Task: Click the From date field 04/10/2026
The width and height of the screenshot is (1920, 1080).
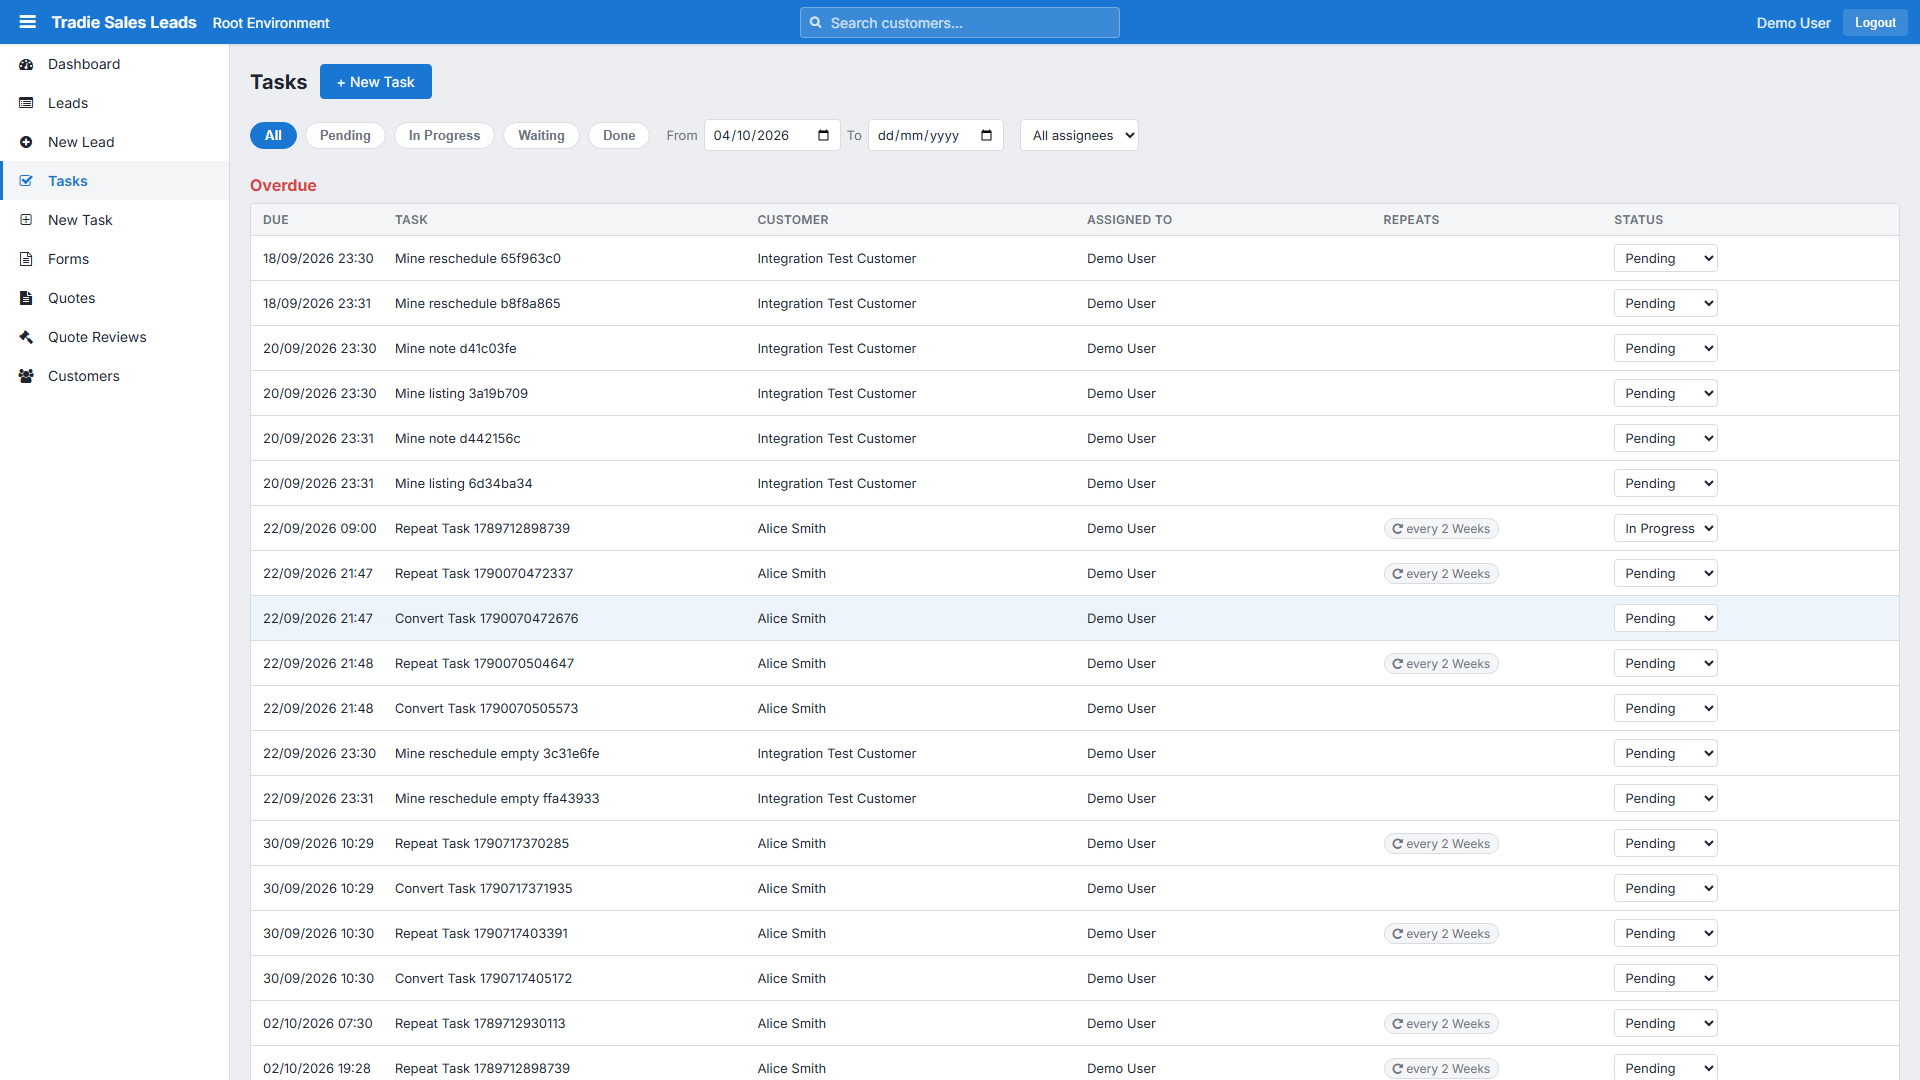Action: click(x=772, y=135)
